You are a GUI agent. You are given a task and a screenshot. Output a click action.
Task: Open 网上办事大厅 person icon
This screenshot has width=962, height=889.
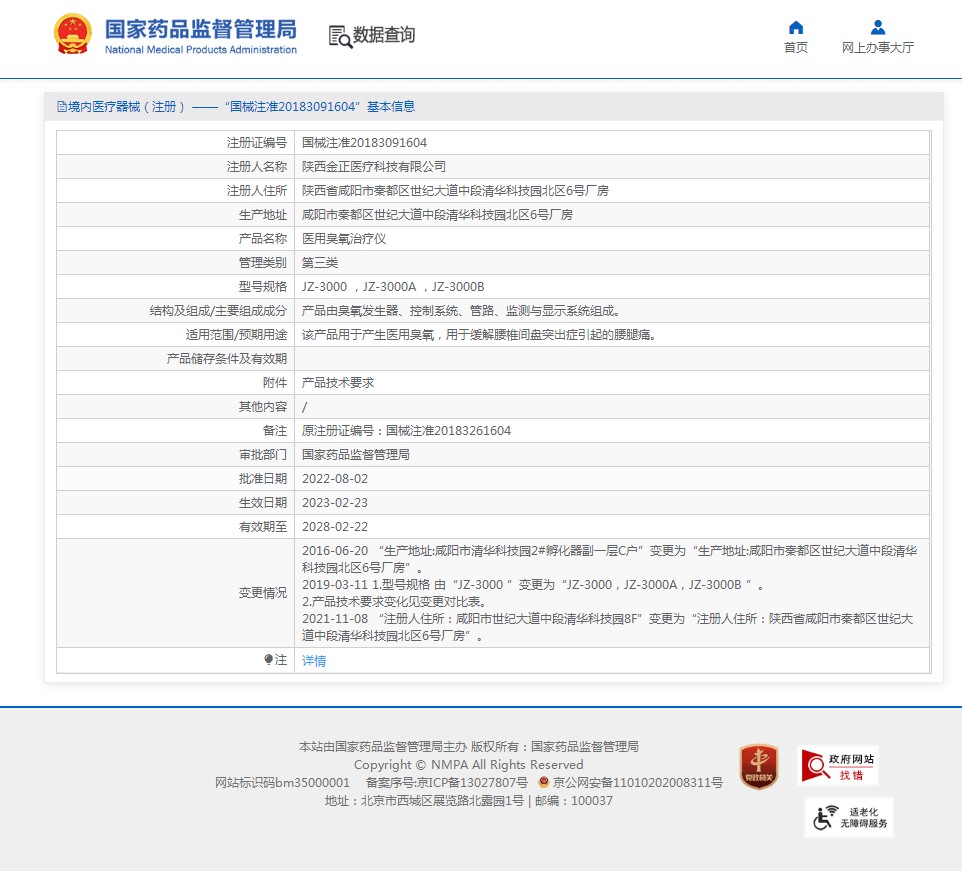click(878, 28)
